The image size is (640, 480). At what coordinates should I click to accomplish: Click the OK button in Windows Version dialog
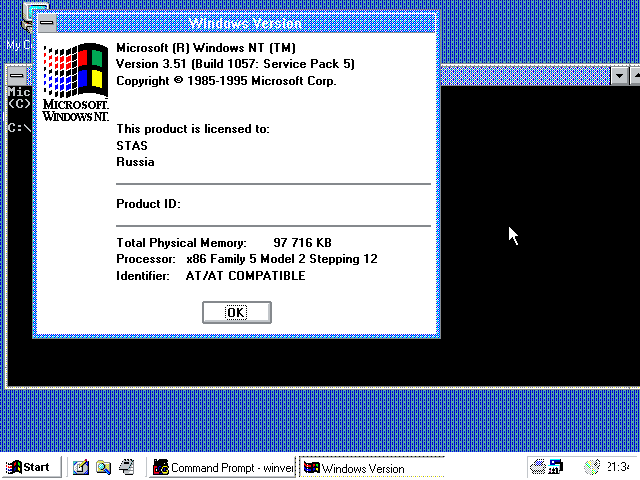tap(236, 312)
